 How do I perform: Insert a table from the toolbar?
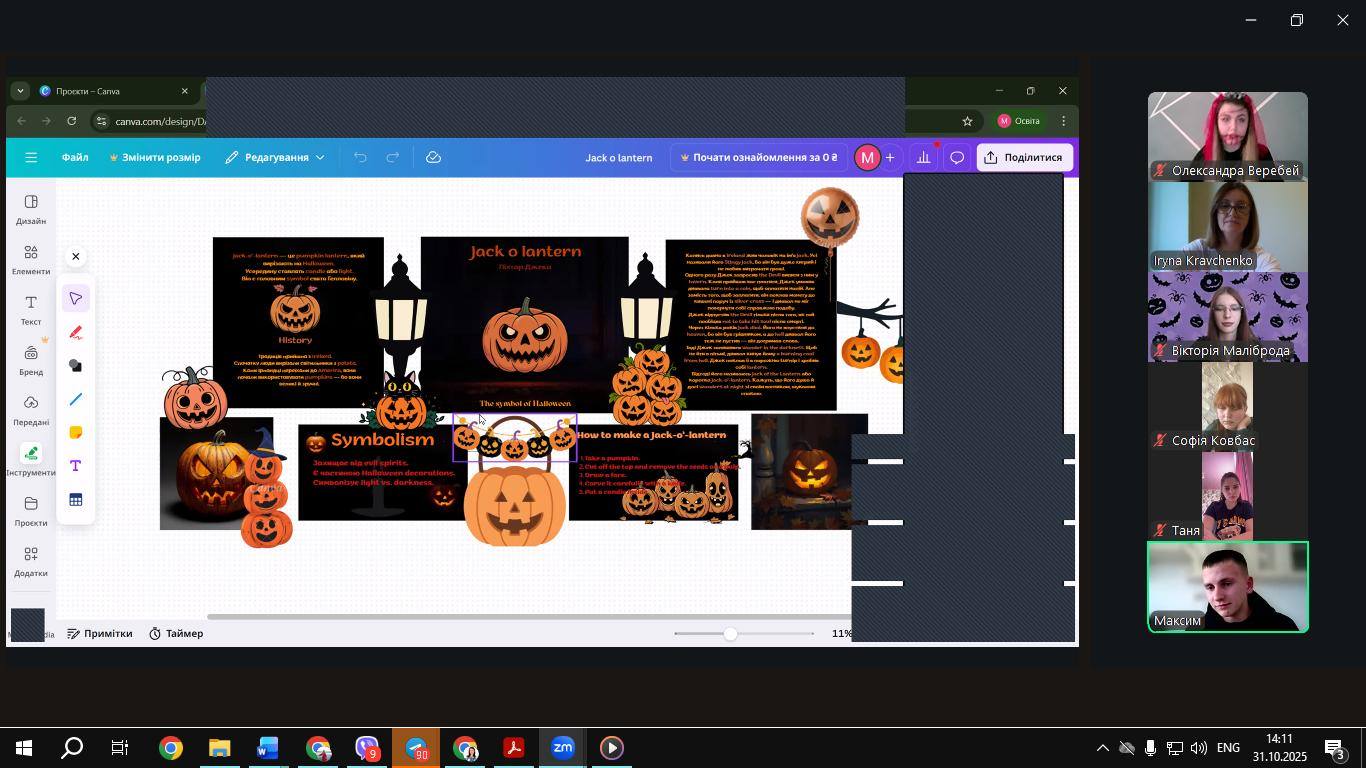click(x=75, y=500)
